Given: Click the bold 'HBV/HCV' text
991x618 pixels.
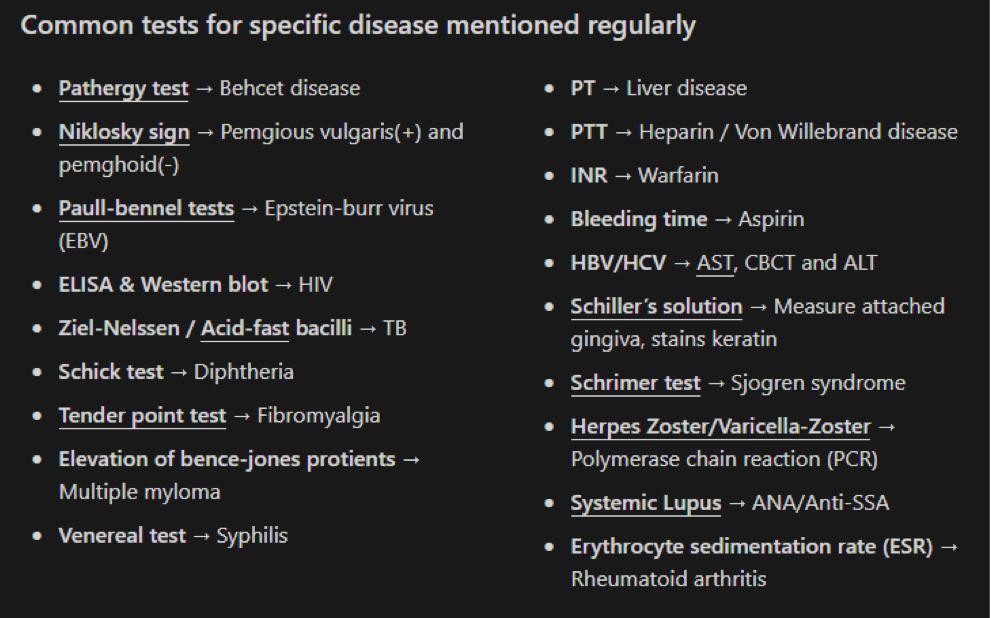Looking at the screenshot, I should [617, 263].
